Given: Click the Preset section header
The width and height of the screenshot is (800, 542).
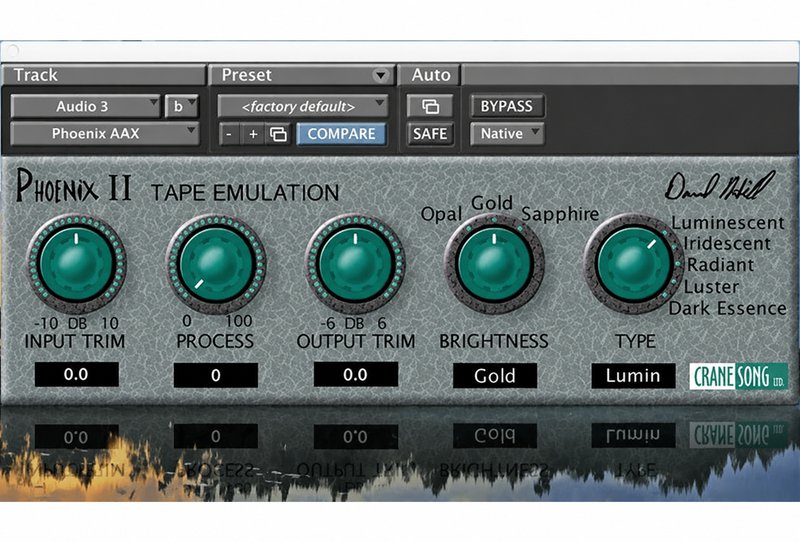Looking at the screenshot, I should coord(302,75).
